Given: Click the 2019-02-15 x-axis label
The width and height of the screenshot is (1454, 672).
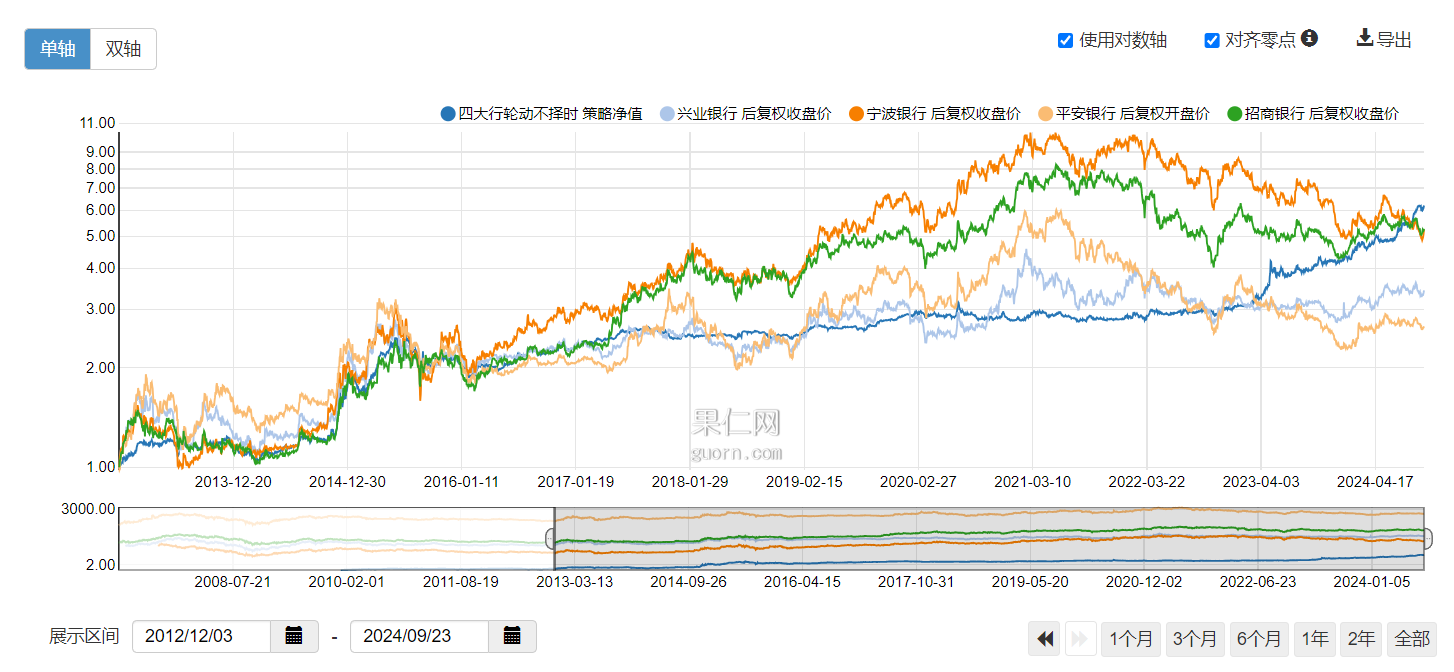Looking at the screenshot, I should pyautogui.click(x=804, y=481).
